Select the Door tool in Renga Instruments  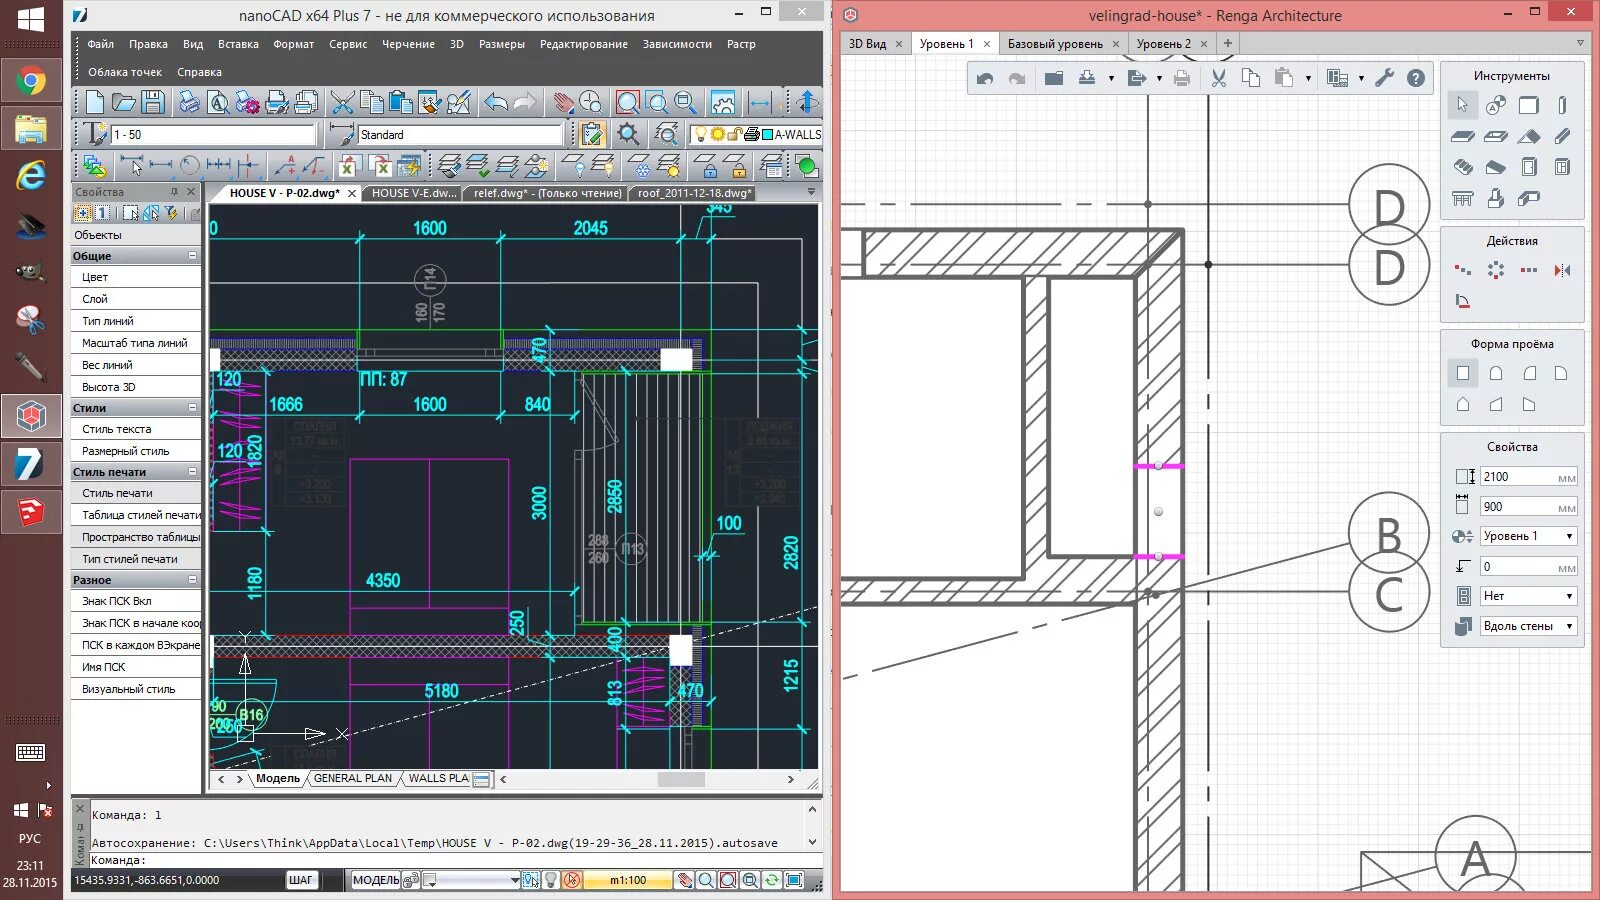[x=1529, y=167]
